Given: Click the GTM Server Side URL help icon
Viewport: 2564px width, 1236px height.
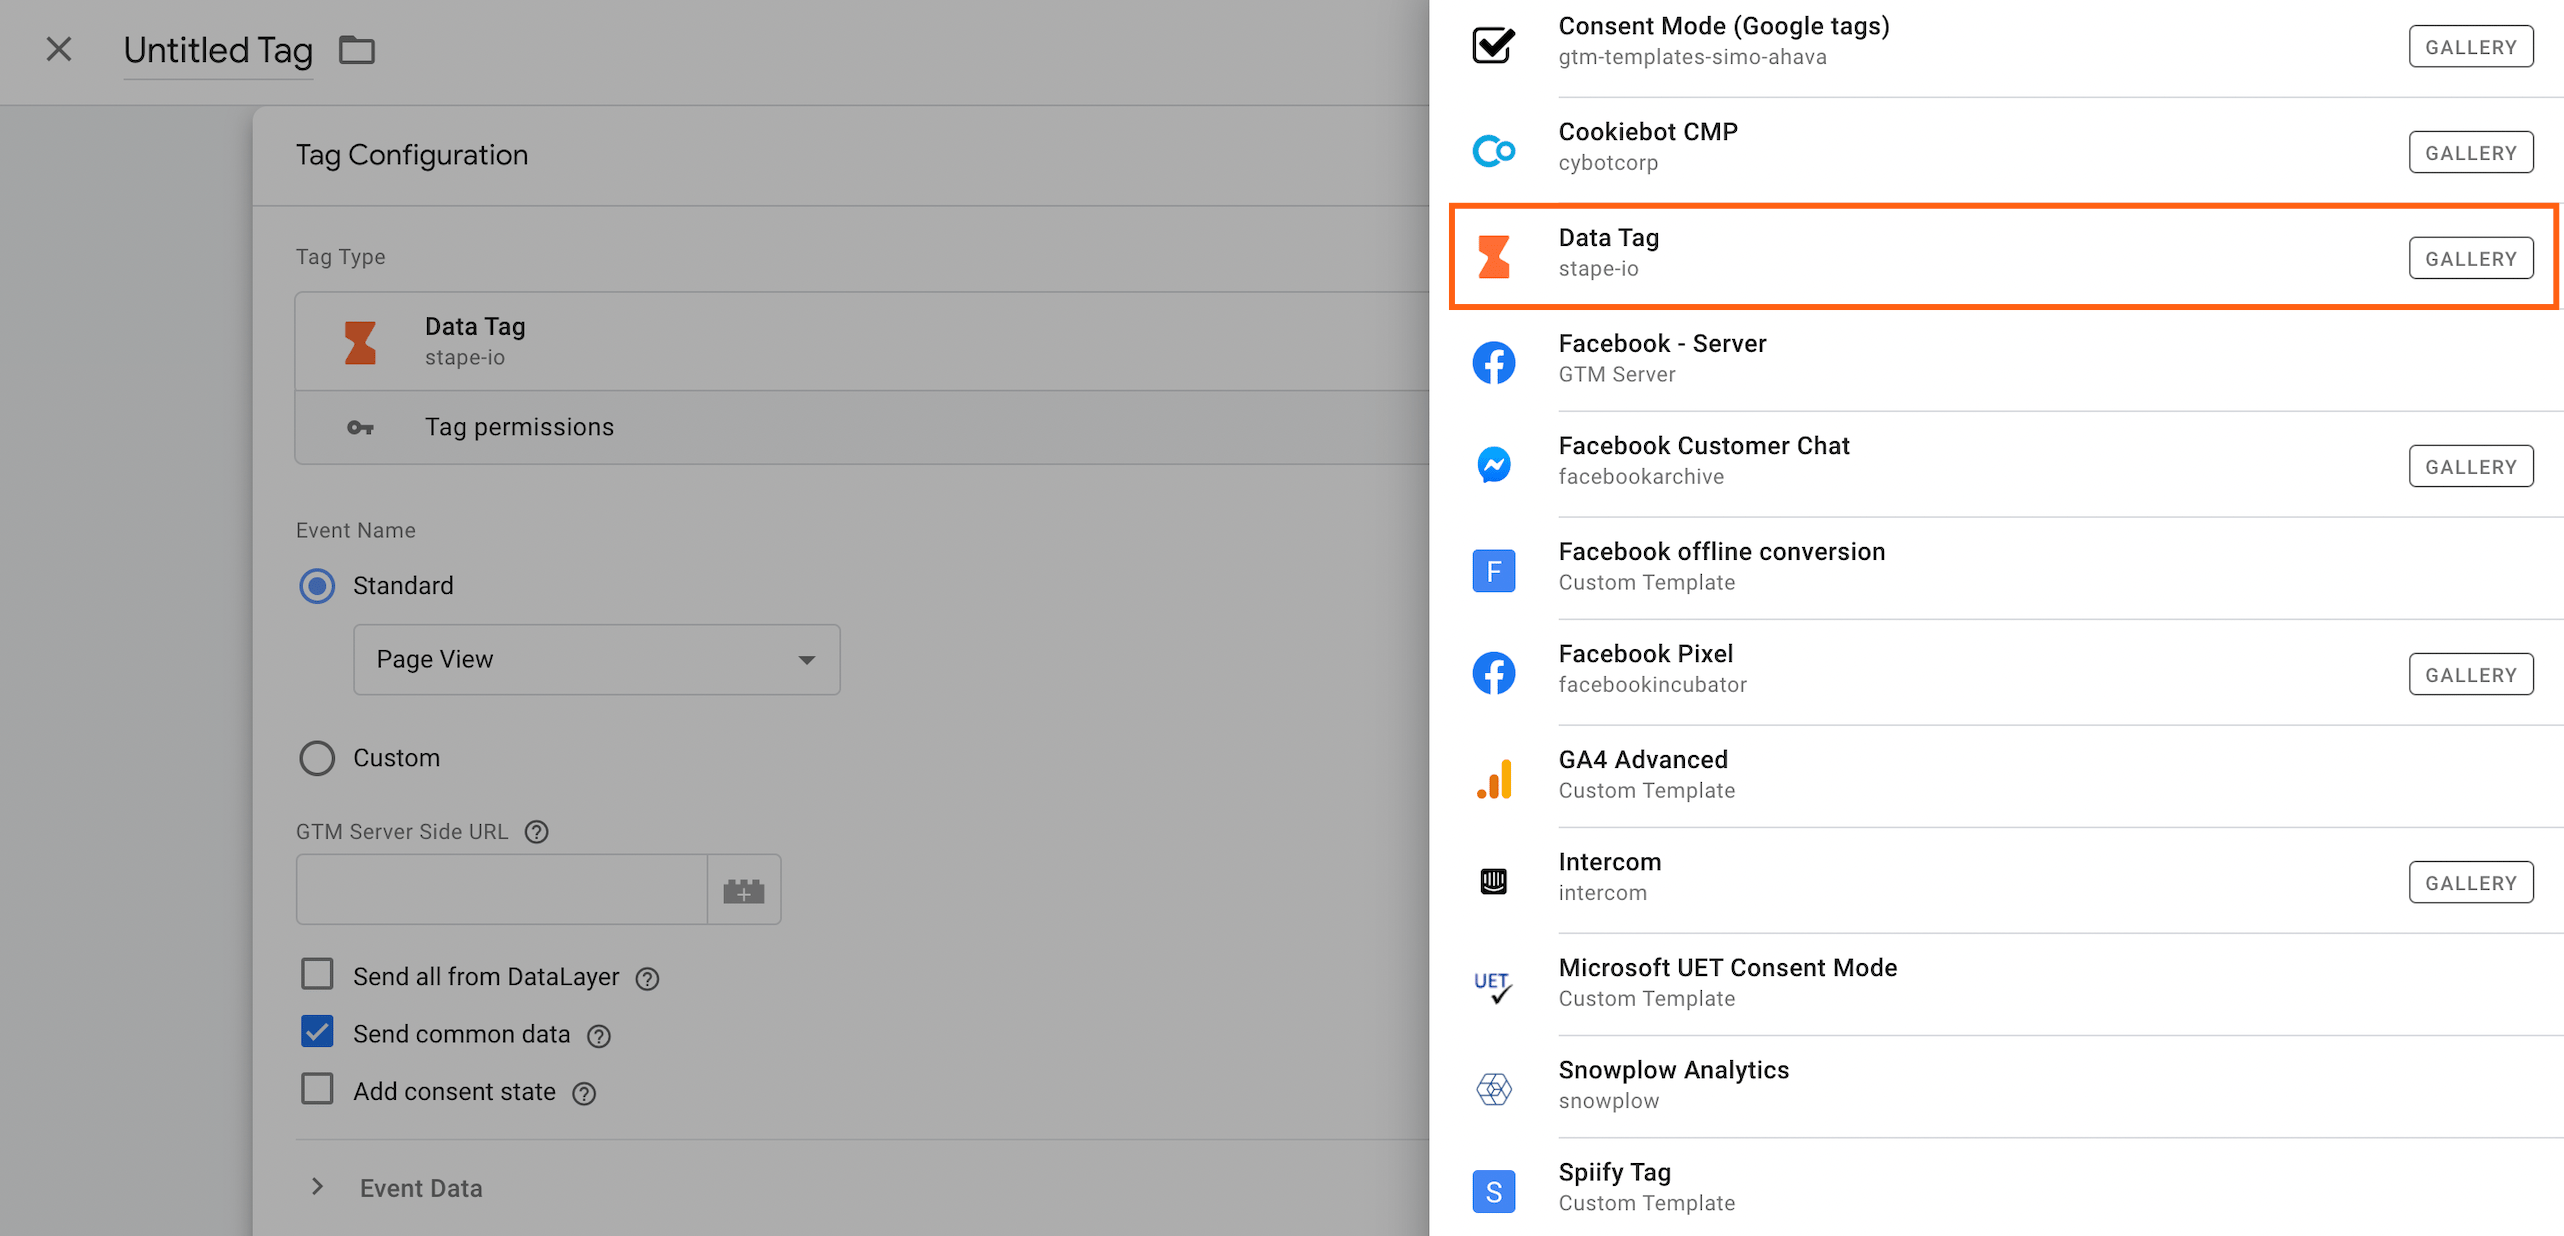Looking at the screenshot, I should [x=537, y=832].
